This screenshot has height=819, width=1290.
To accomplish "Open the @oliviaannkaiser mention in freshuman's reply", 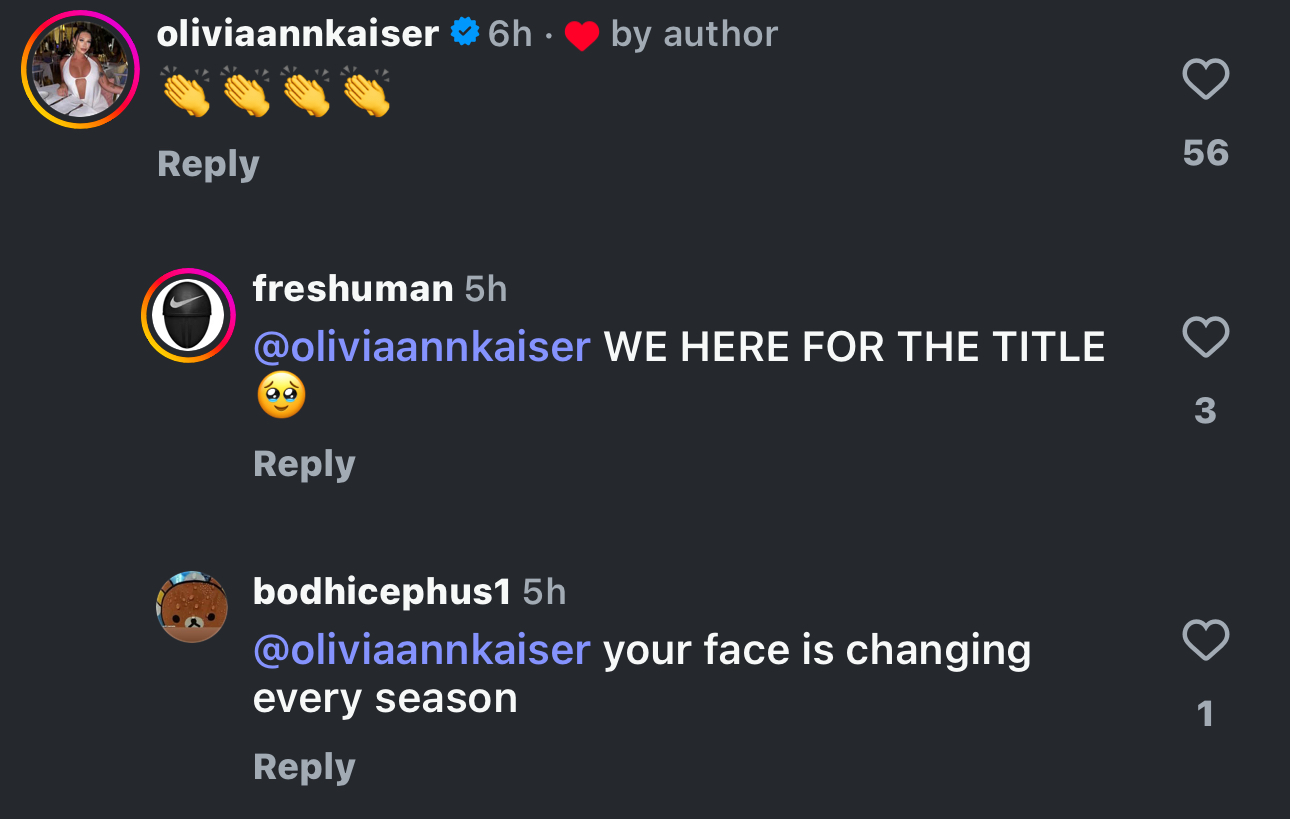I will pos(422,347).
